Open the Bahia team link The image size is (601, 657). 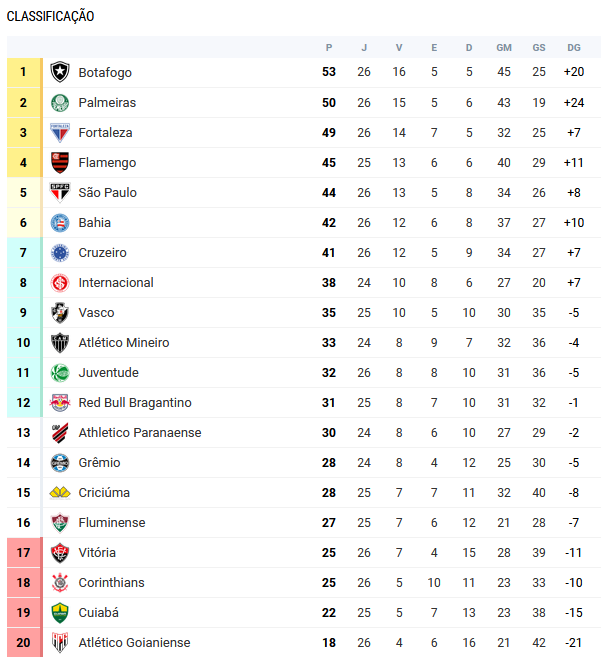95,222
